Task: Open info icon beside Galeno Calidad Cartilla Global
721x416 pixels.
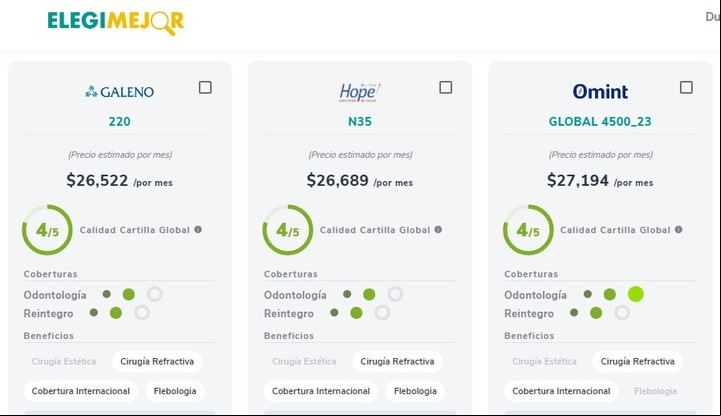Action: [x=198, y=229]
